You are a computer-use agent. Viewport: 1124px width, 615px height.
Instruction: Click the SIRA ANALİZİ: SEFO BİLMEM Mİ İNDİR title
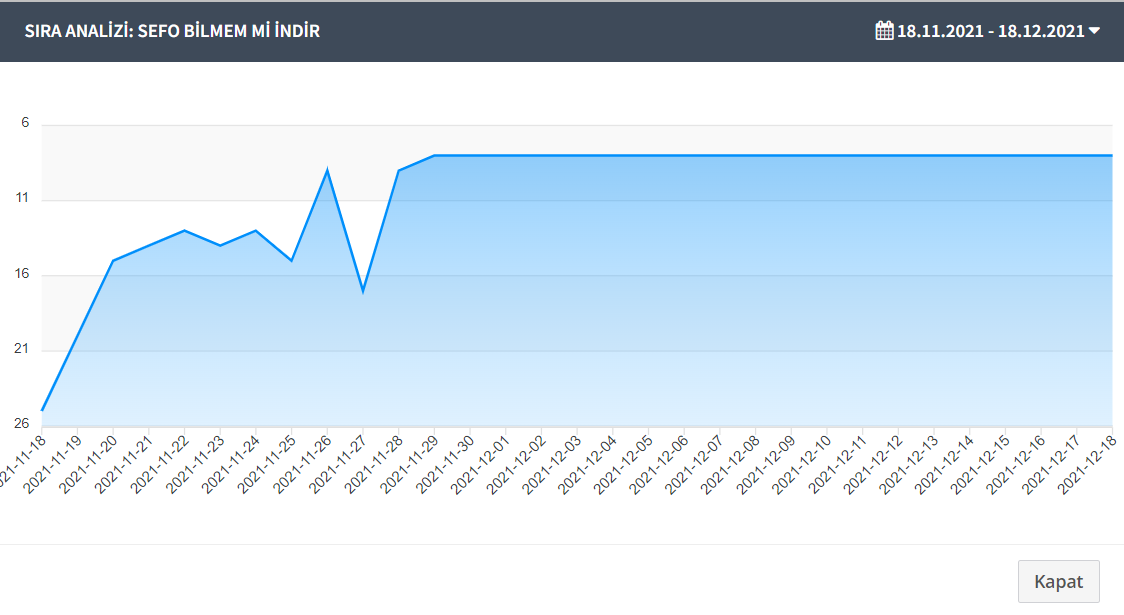(172, 31)
